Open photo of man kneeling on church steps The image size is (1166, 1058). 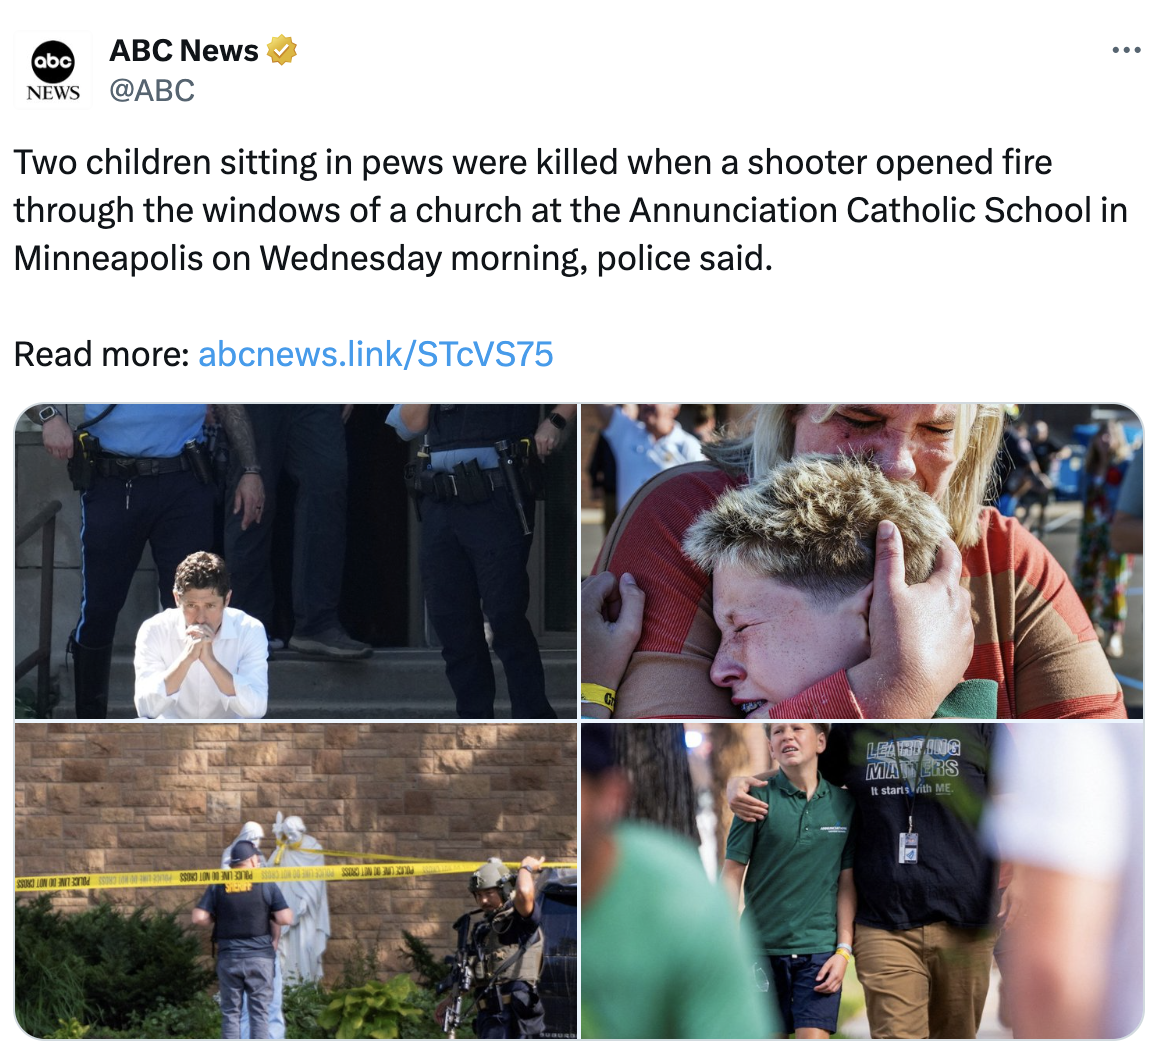click(296, 561)
